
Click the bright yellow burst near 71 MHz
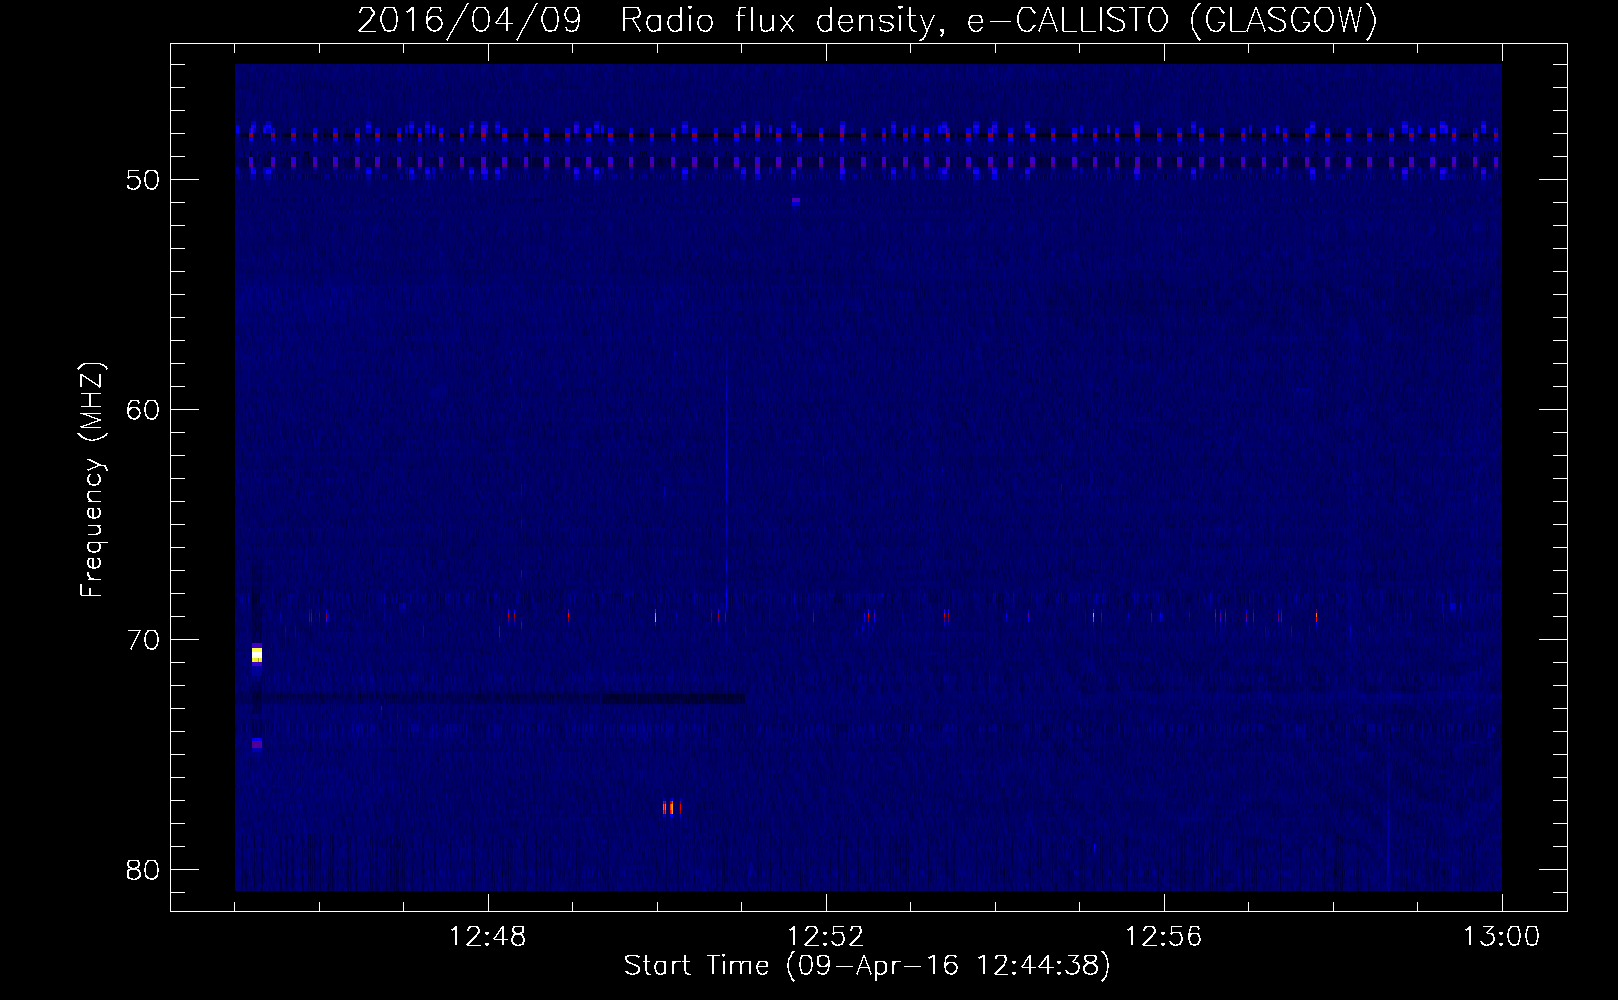pyautogui.click(x=257, y=655)
